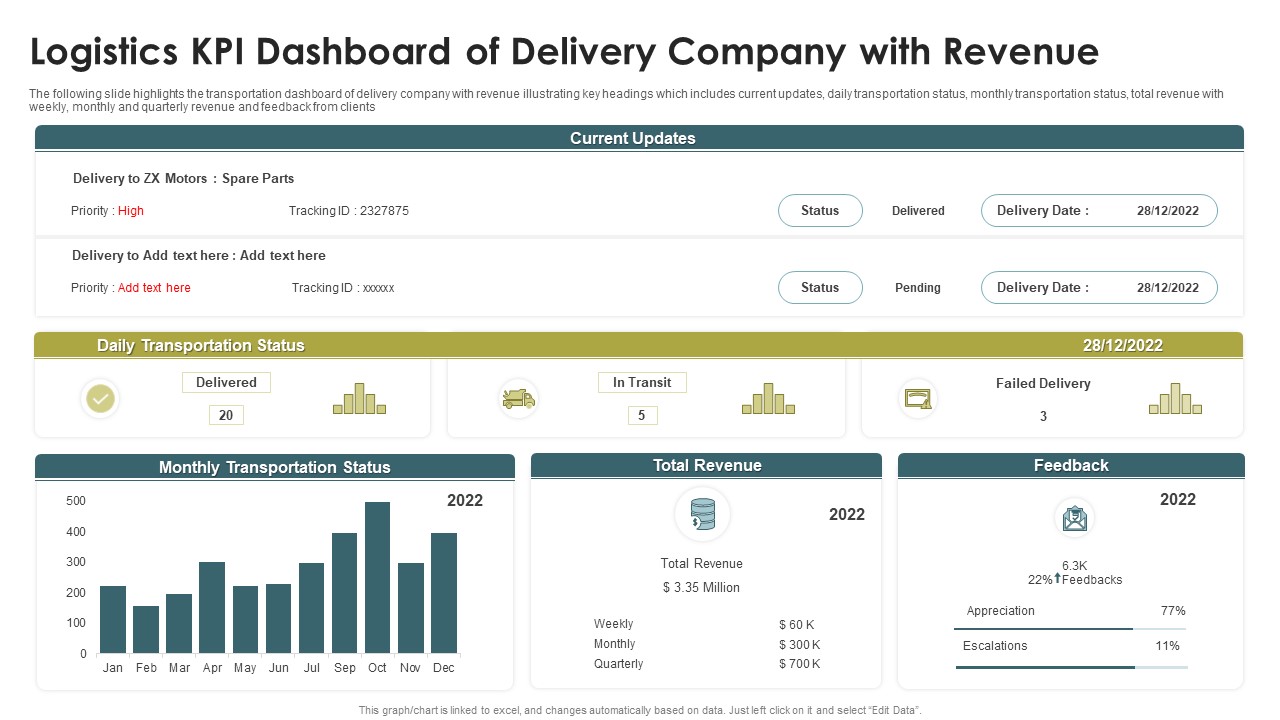This screenshot has height=720, width=1280.
Task: Click the Quarterly revenue value $ 700 K
Action: pyautogui.click(x=800, y=664)
